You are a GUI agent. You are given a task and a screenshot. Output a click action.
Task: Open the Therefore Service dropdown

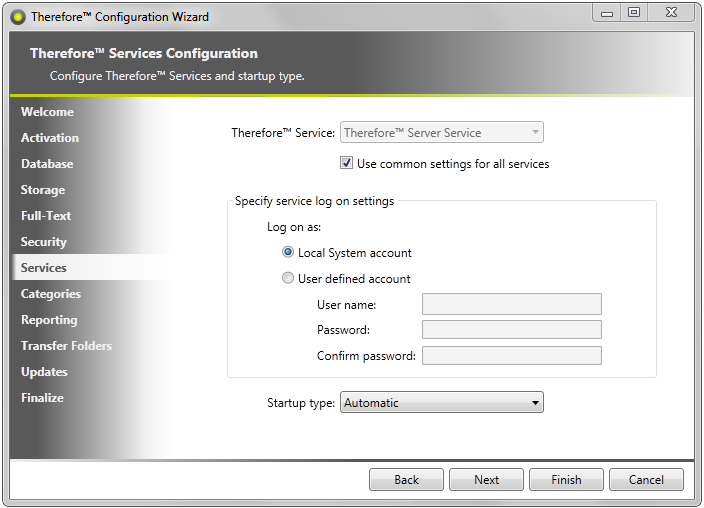tap(442, 133)
